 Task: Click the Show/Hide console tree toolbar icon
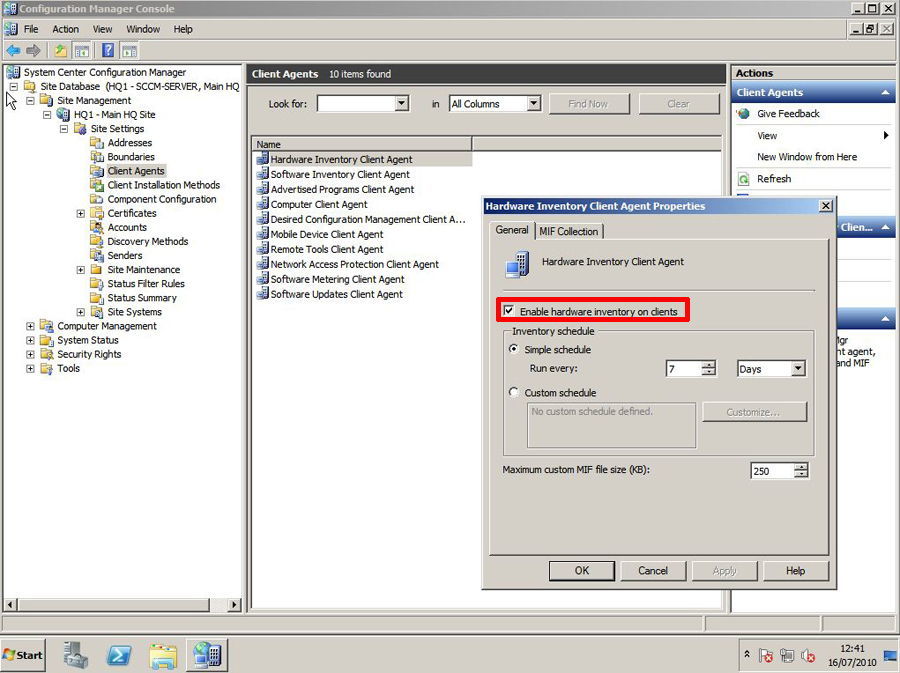point(82,50)
